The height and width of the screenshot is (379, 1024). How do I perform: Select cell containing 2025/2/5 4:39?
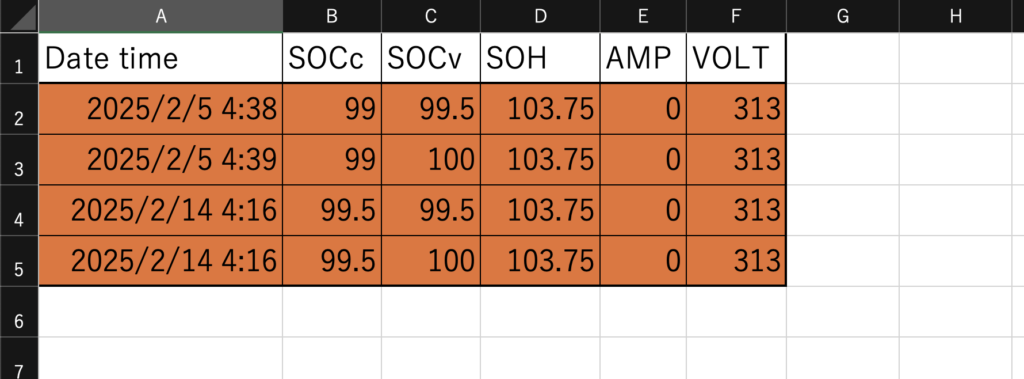click(161, 159)
